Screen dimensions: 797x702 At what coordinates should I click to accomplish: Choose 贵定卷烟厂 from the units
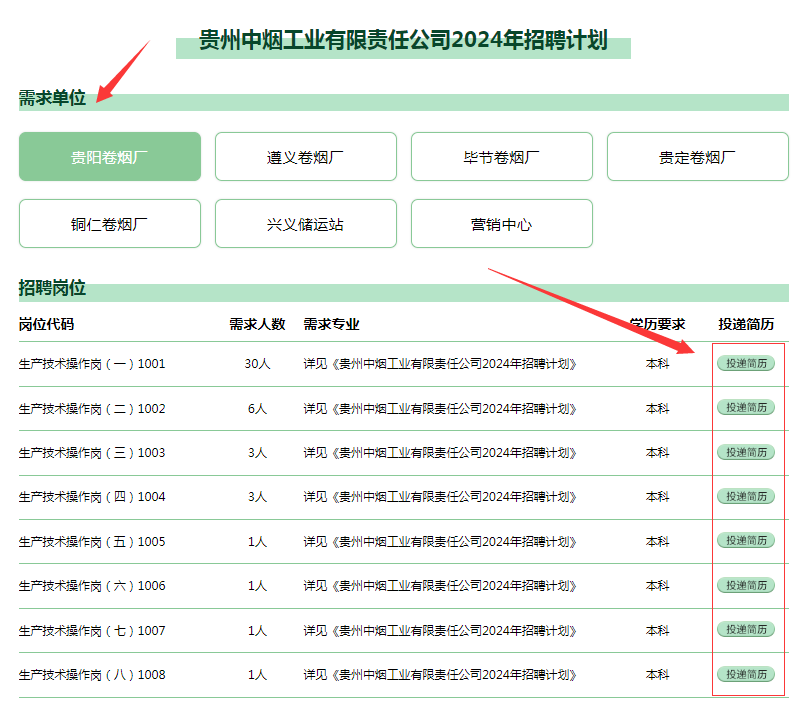tap(697, 157)
